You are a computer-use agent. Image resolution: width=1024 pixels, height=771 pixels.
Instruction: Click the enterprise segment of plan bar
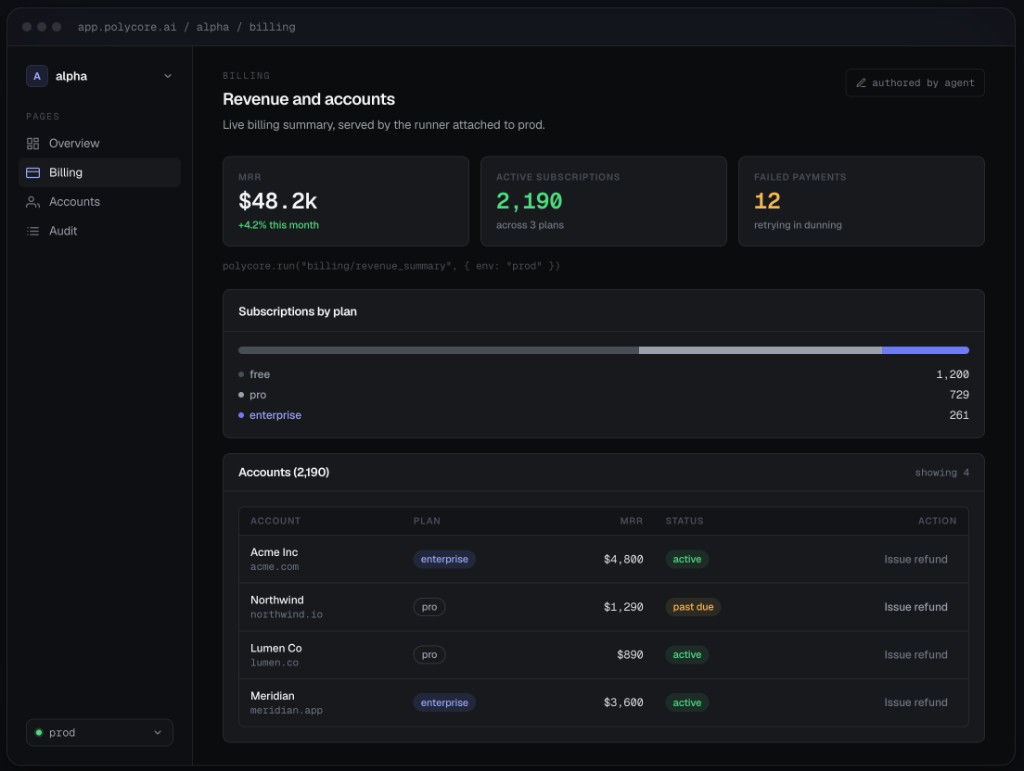tap(925, 351)
